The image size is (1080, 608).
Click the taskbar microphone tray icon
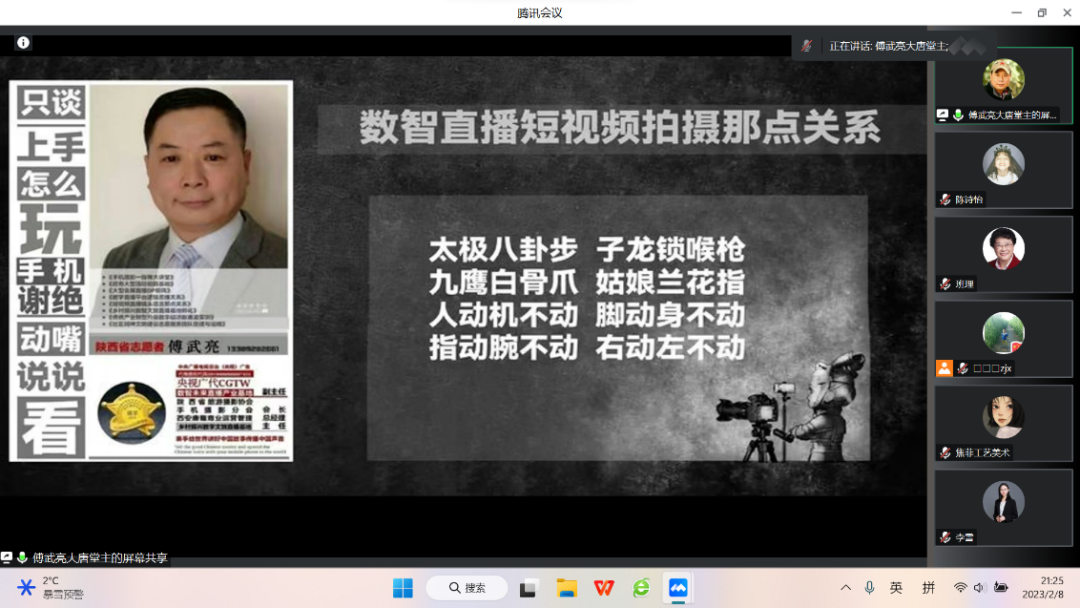(870, 588)
